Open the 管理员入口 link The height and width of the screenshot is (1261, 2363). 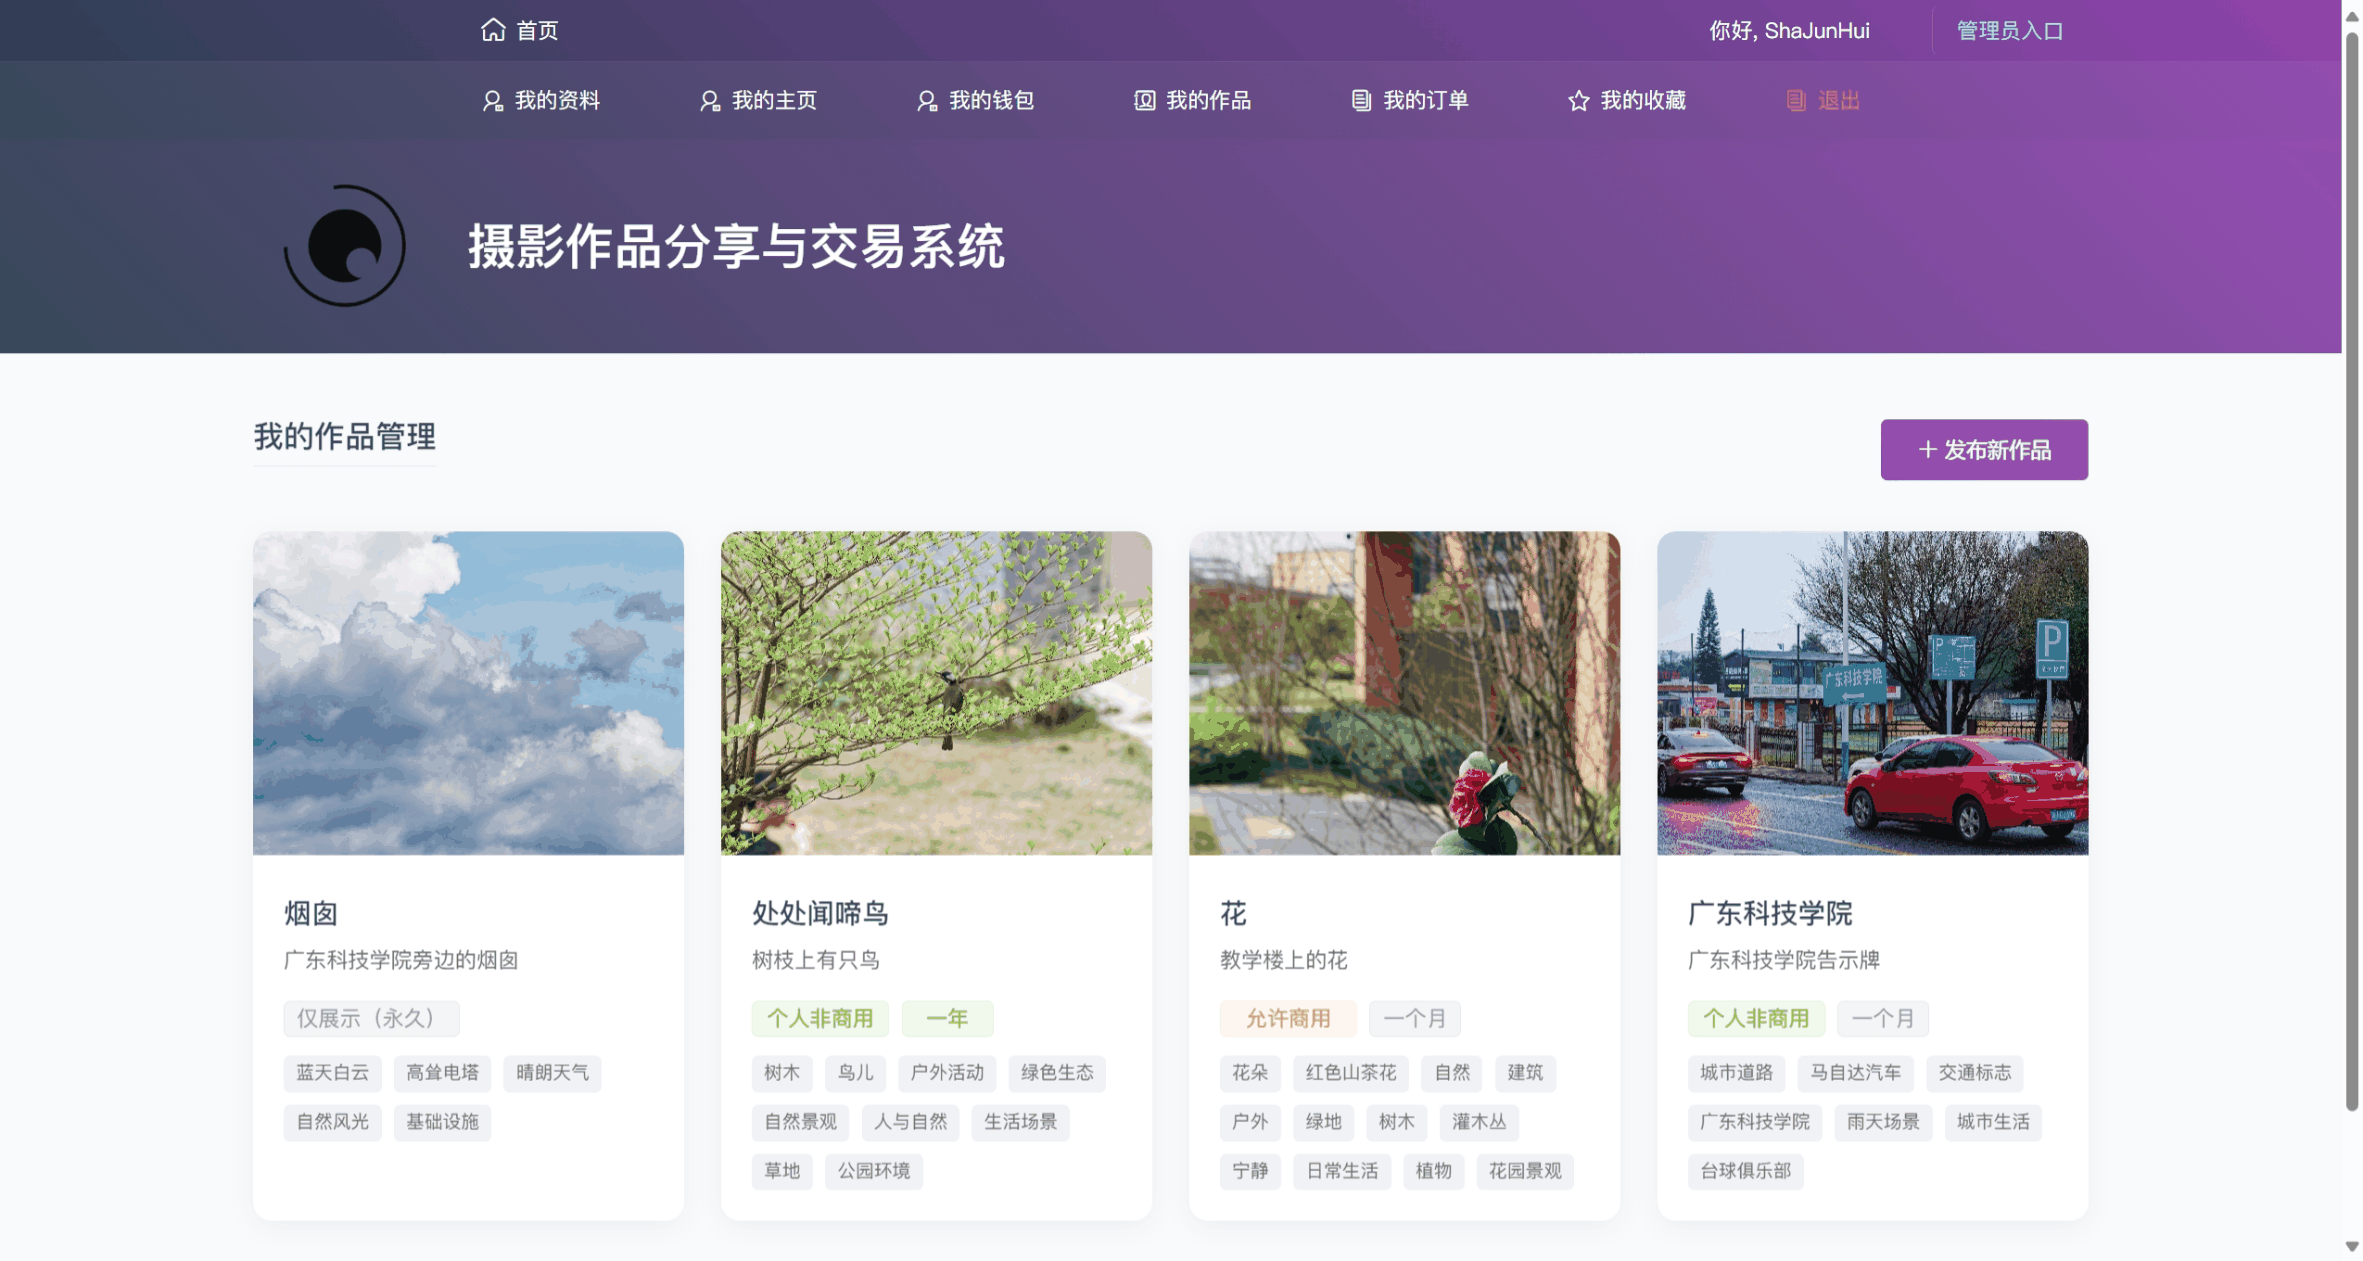(2009, 31)
